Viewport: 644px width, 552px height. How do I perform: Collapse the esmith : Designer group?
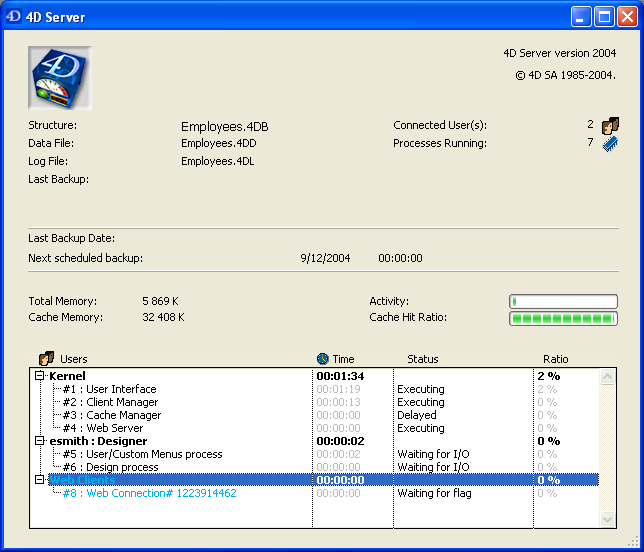coord(40,441)
